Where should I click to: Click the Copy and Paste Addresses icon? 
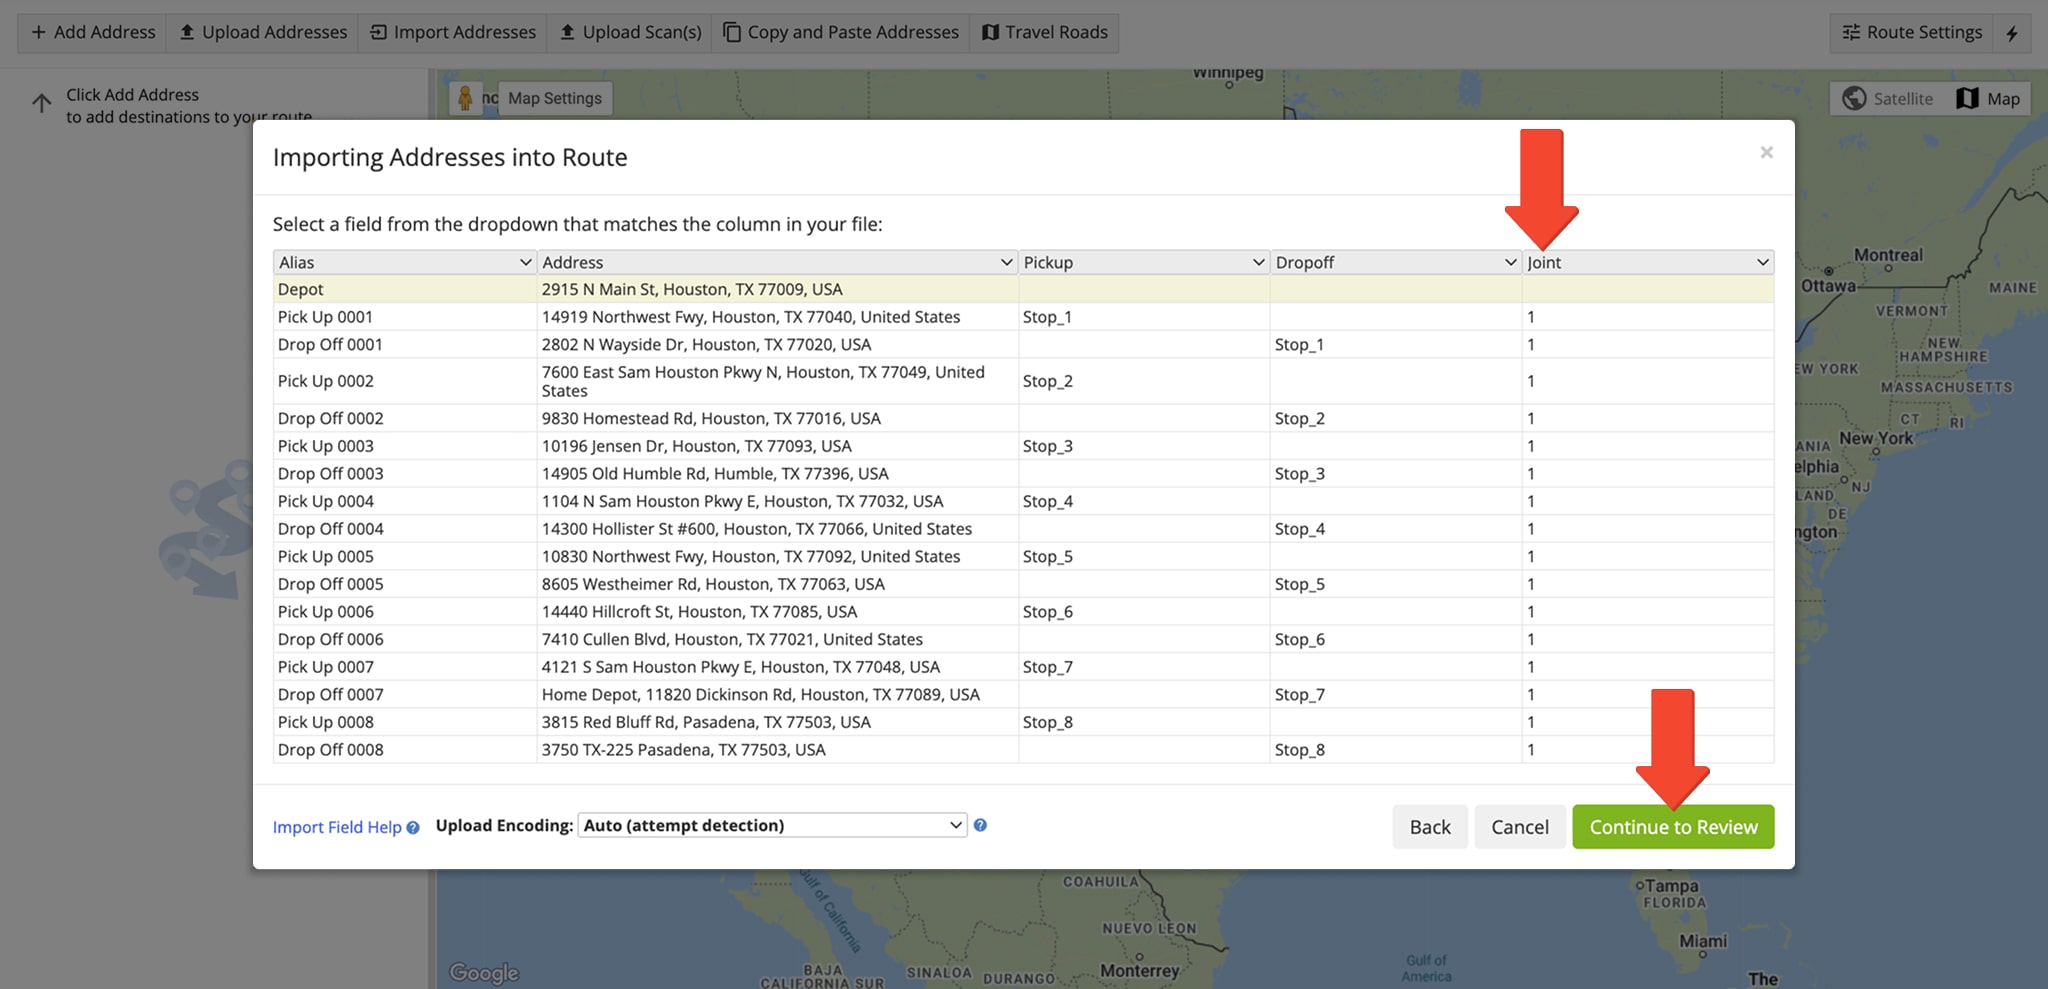coord(730,32)
